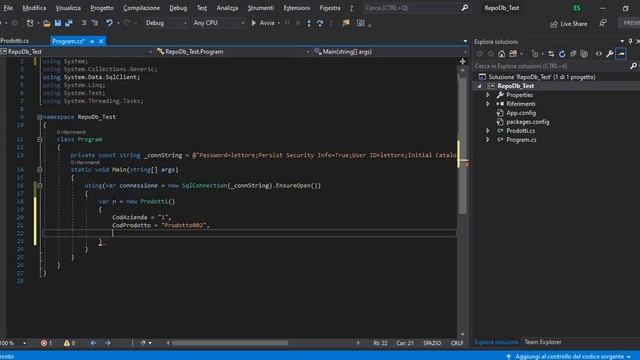Image resolution: width=640 pixels, height=360 pixels.
Task: Click the Home icon in Esplora soluzioni
Action: [502, 54]
